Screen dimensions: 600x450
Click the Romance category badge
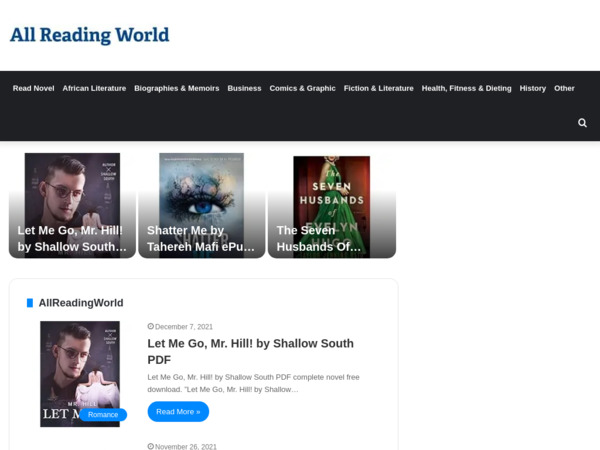pos(103,415)
